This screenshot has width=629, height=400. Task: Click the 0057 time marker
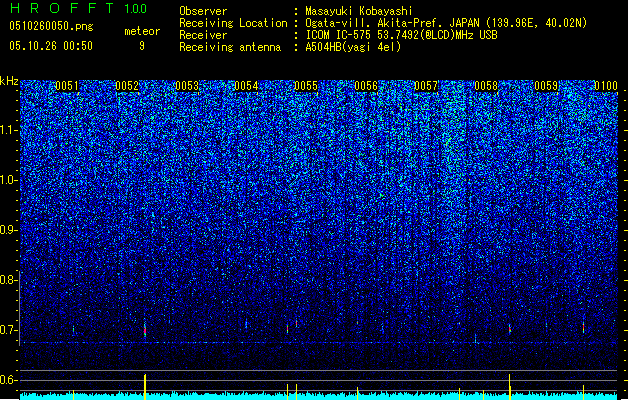pyautogui.click(x=426, y=86)
